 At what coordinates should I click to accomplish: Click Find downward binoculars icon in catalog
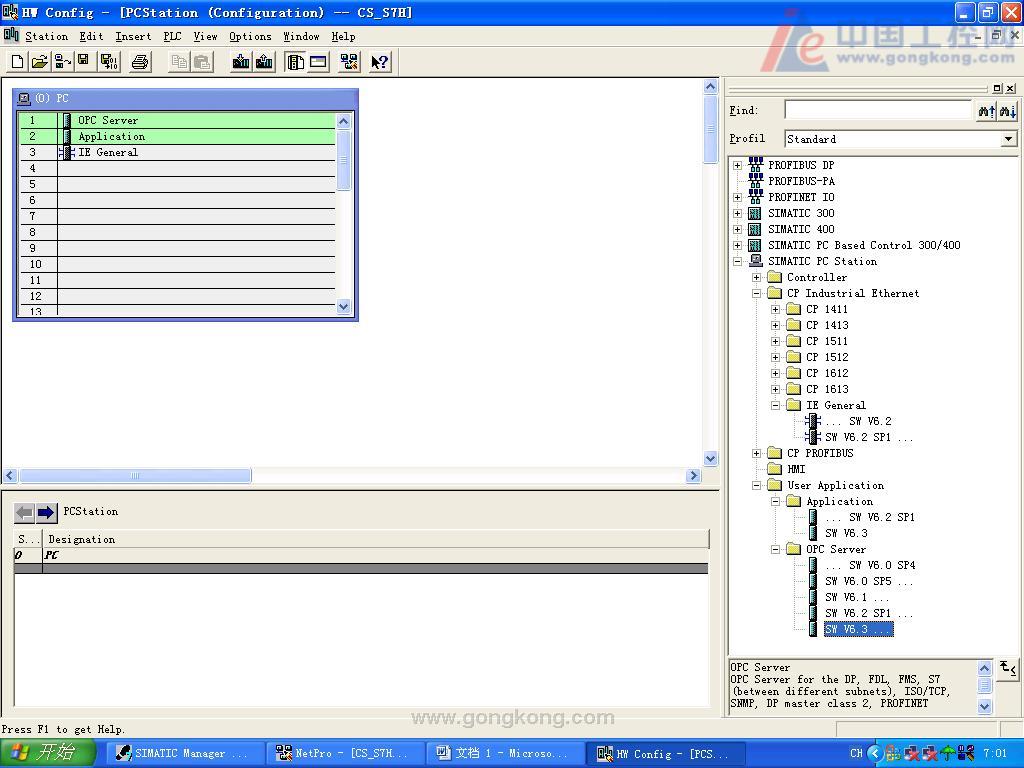tap(1008, 112)
